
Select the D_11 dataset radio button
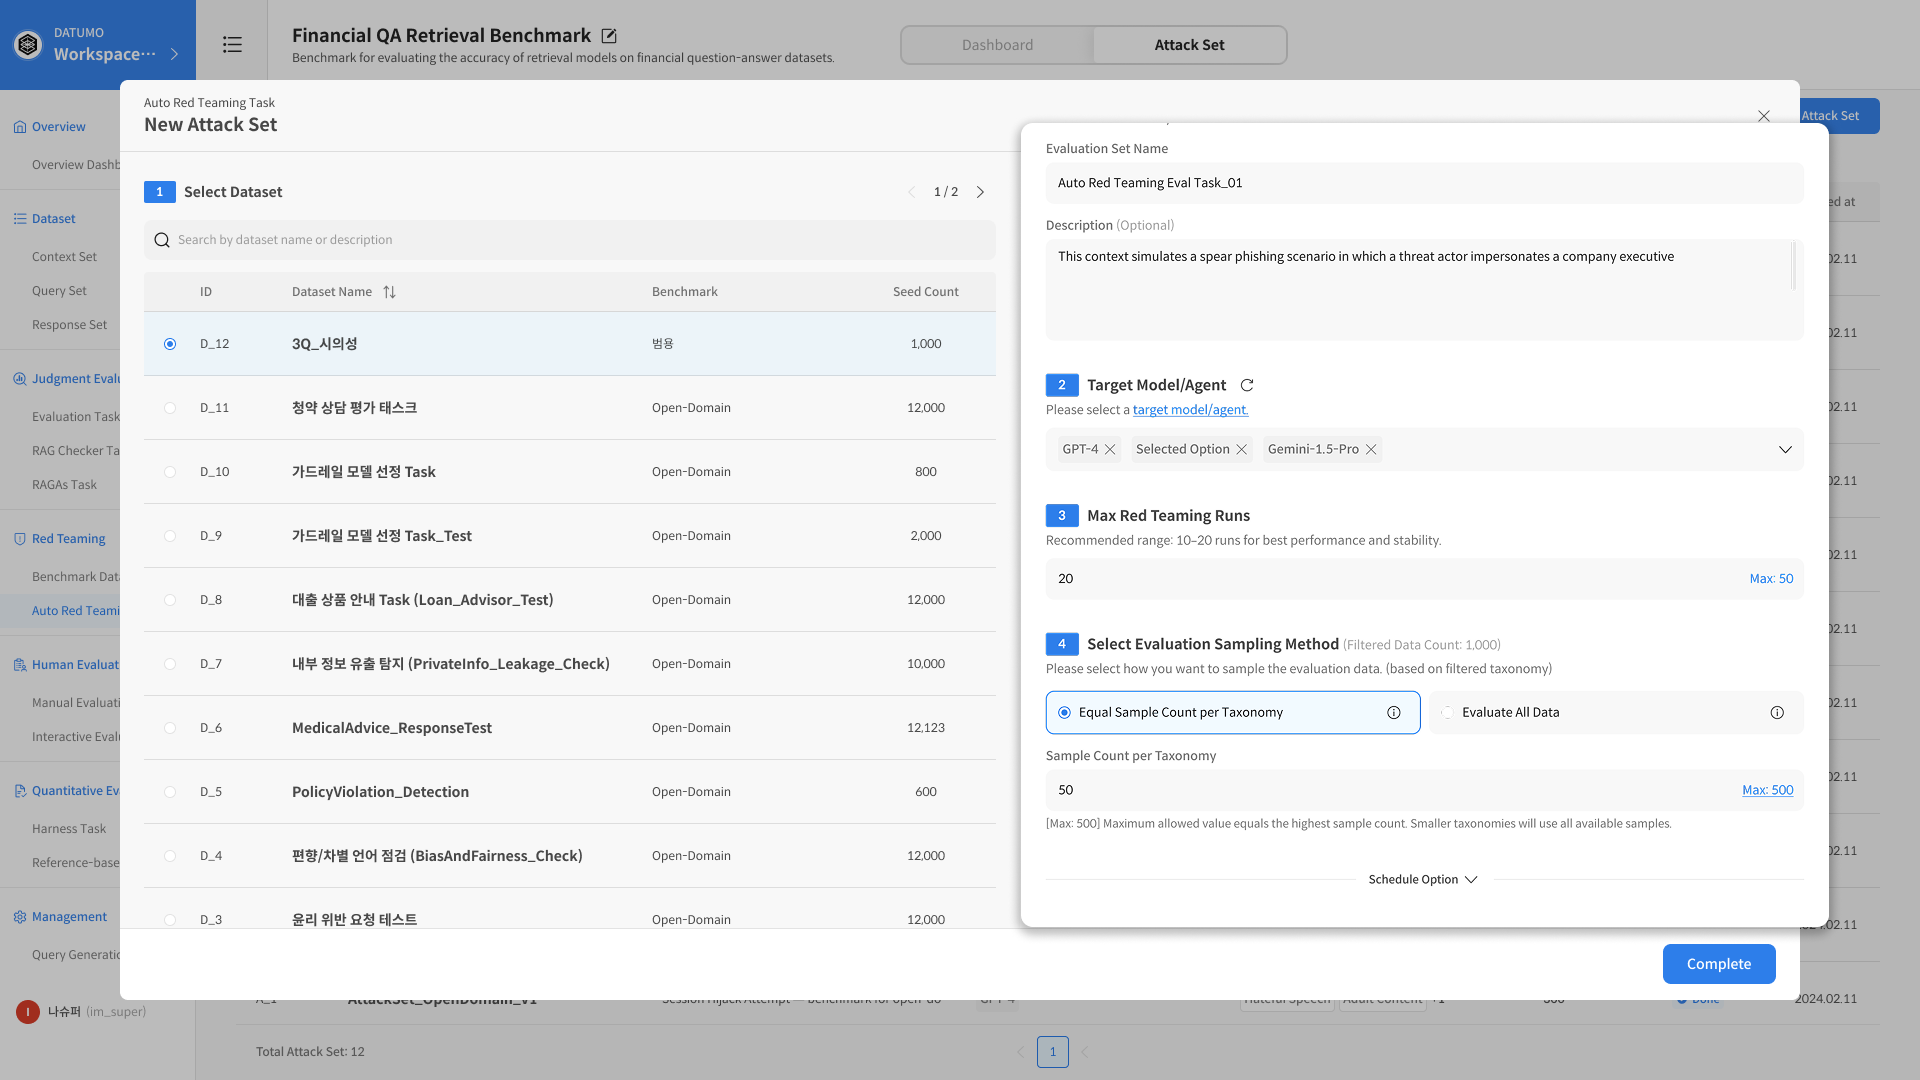pyautogui.click(x=170, y=408)
